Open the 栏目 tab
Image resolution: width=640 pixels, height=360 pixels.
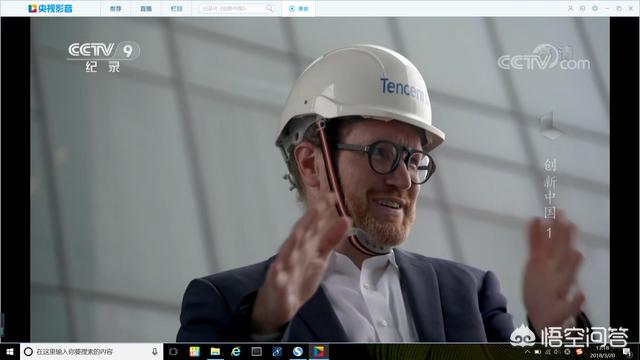pos(176,9)
